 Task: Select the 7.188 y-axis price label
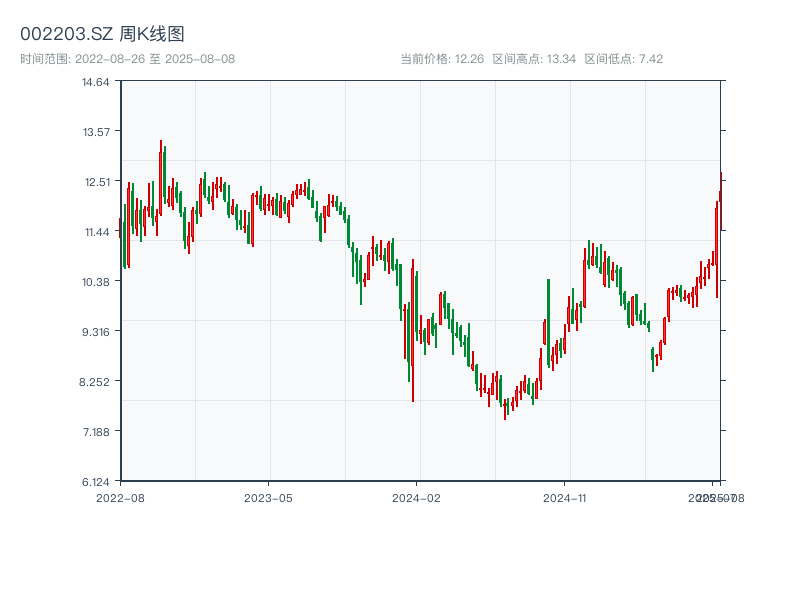click(96, 432)
